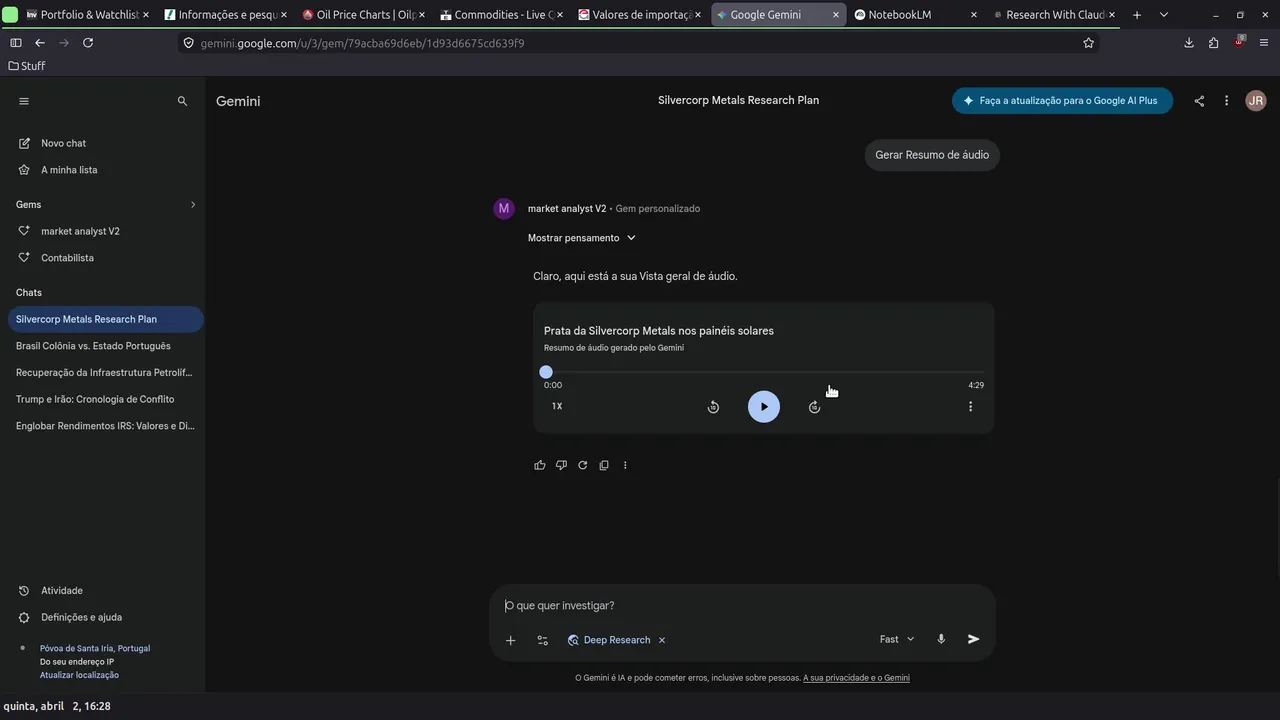
Task: Rewind the audio ten seconds
Action: (x=713, y=407)
